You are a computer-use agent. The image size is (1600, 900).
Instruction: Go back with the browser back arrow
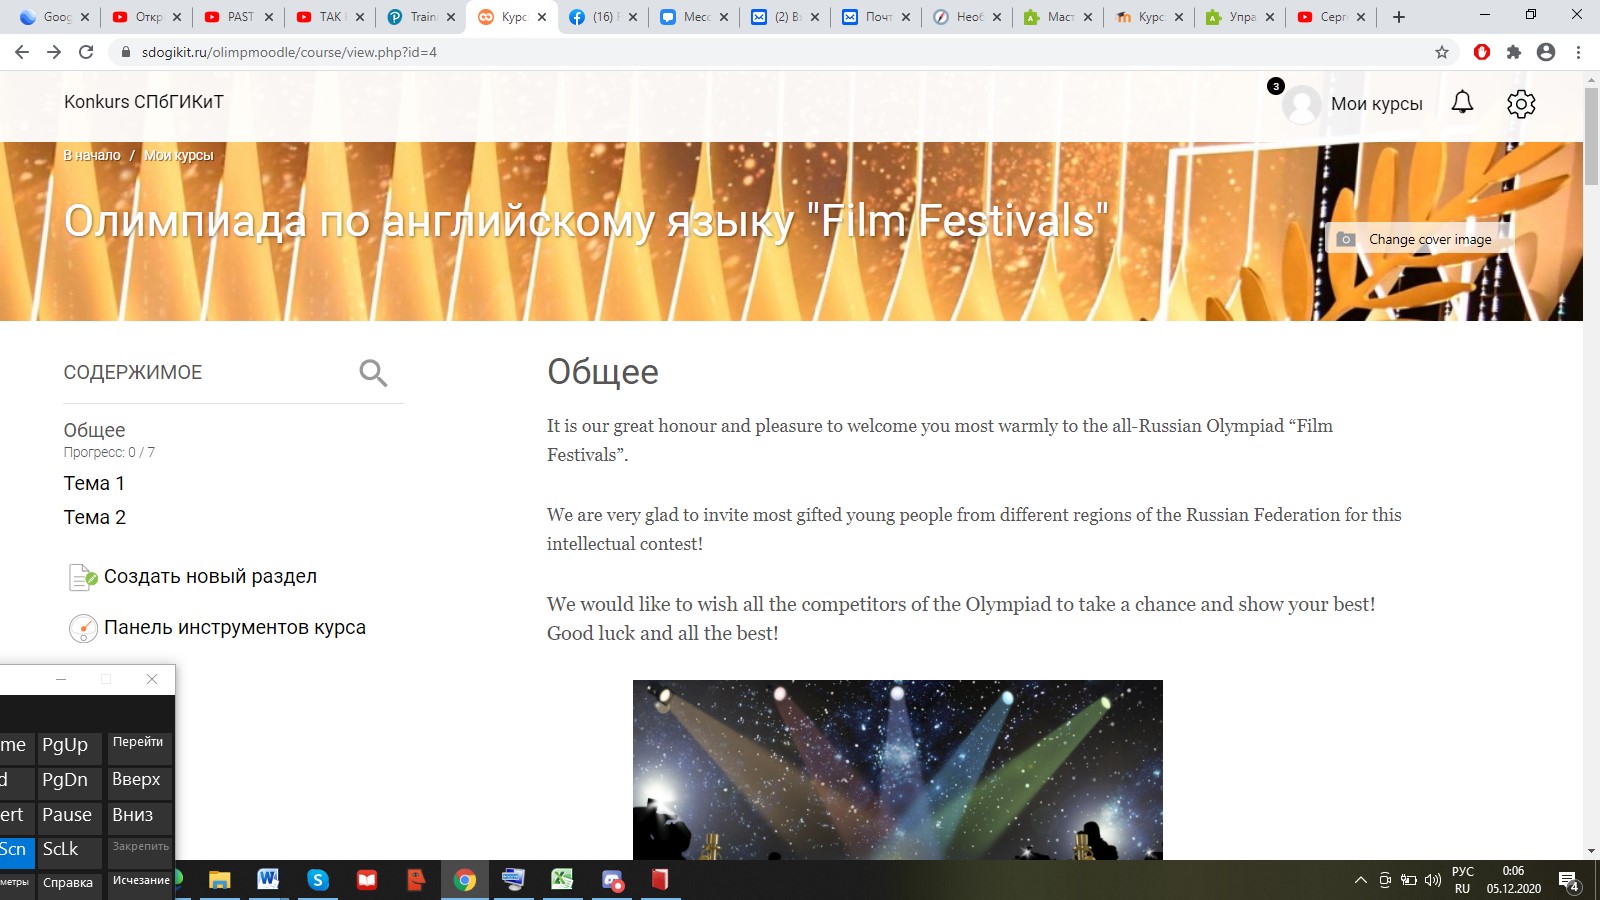point(22,52)
